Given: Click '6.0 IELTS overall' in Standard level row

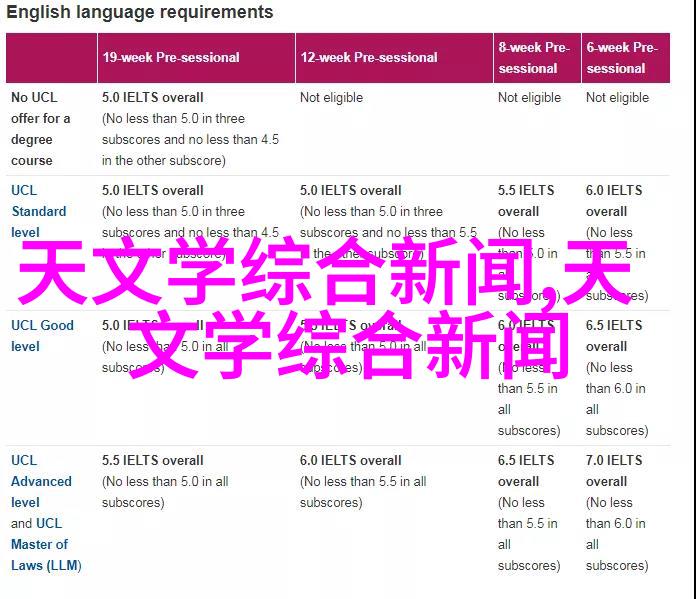Looking at the screenshot, I should pos(614,201).
